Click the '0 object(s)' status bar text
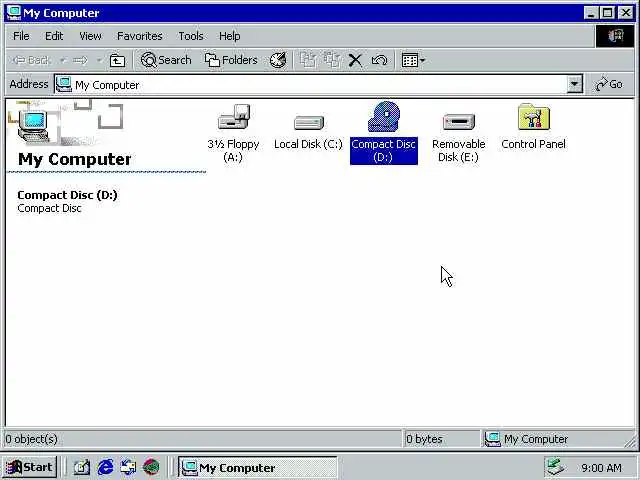Viewport: 640px width, 480px height. 31,439
